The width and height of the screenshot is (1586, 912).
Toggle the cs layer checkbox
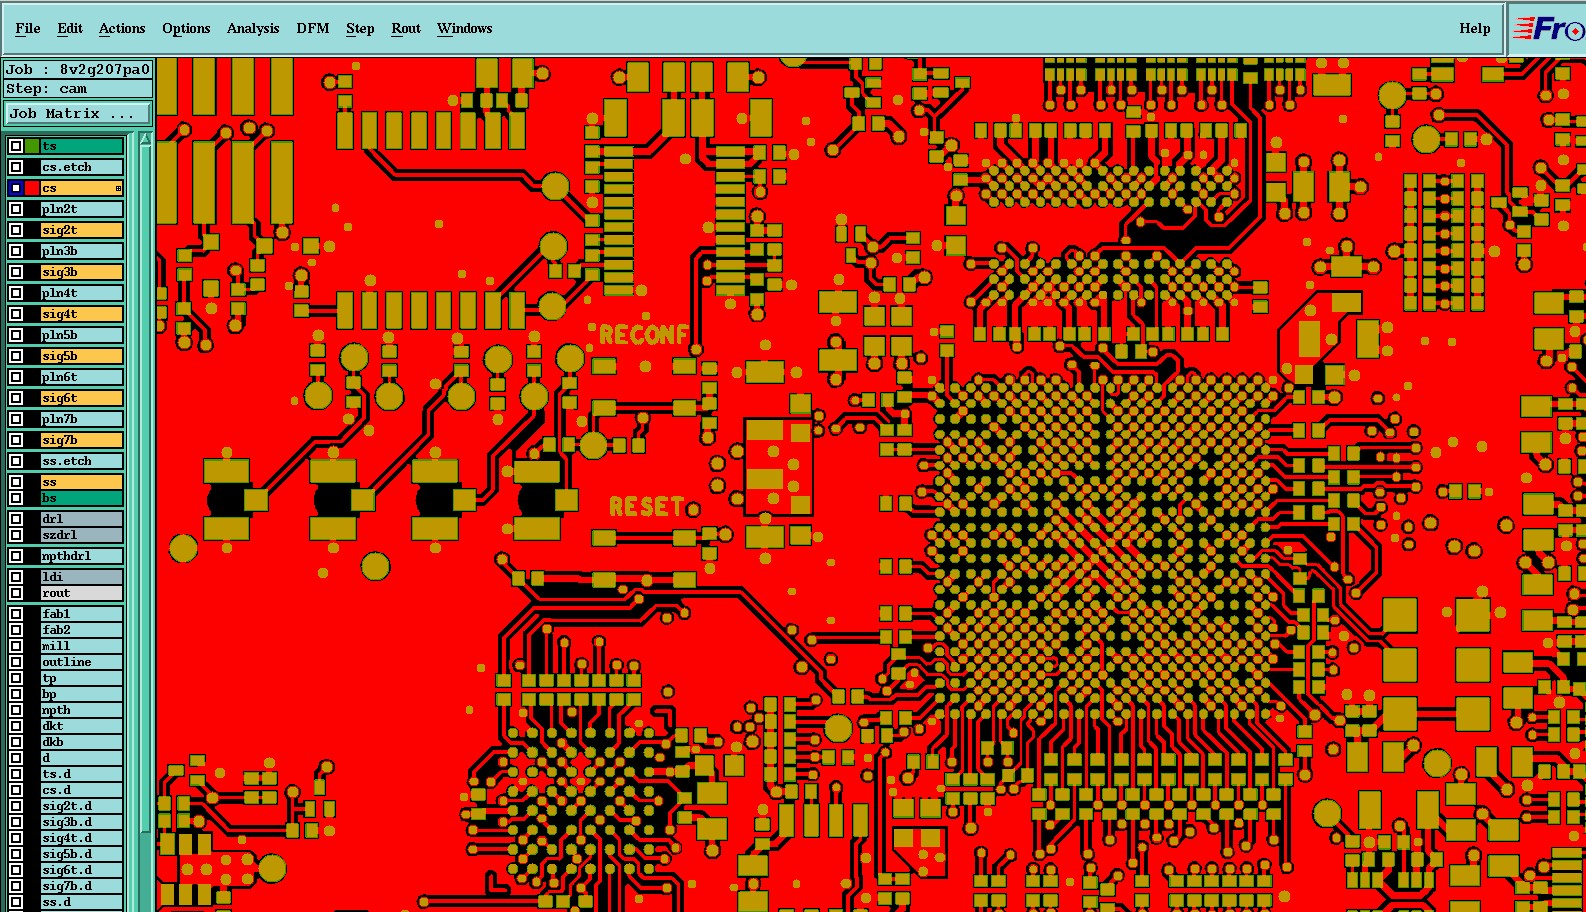click(16, 188)
